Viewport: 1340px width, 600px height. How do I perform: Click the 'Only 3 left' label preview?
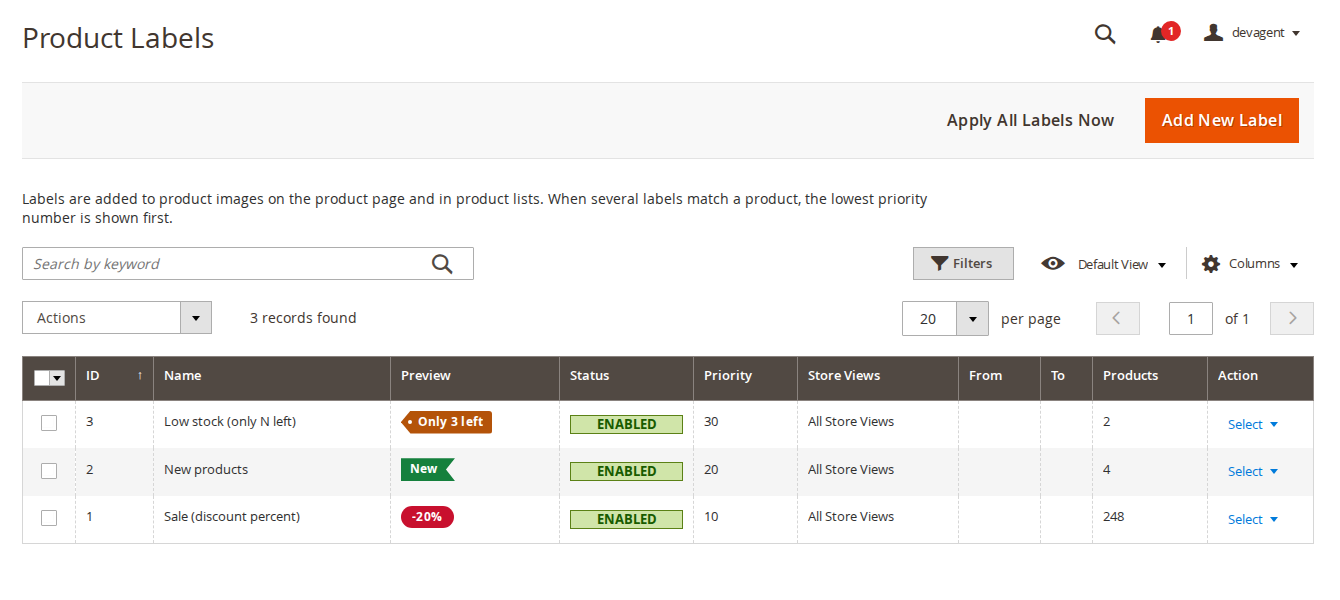pos(446,422)
